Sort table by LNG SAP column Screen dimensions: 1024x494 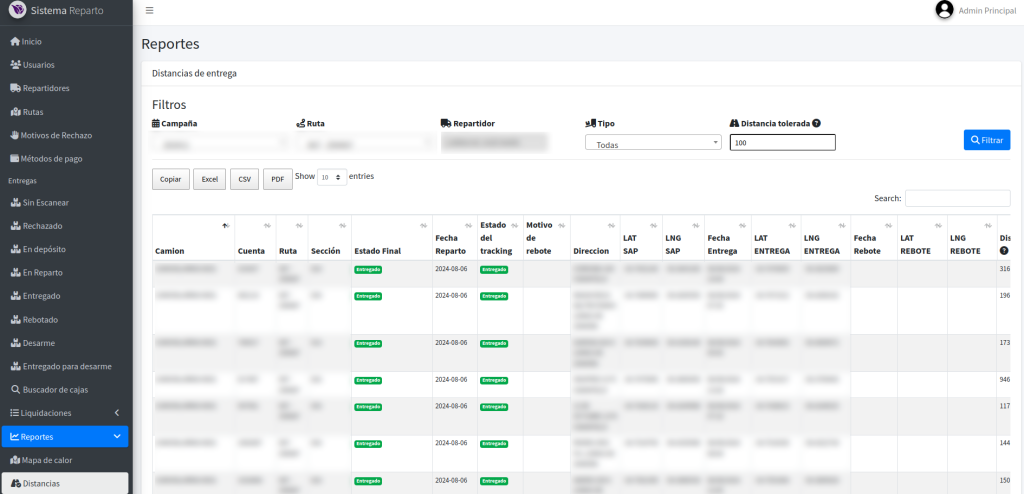coord(683,238)
